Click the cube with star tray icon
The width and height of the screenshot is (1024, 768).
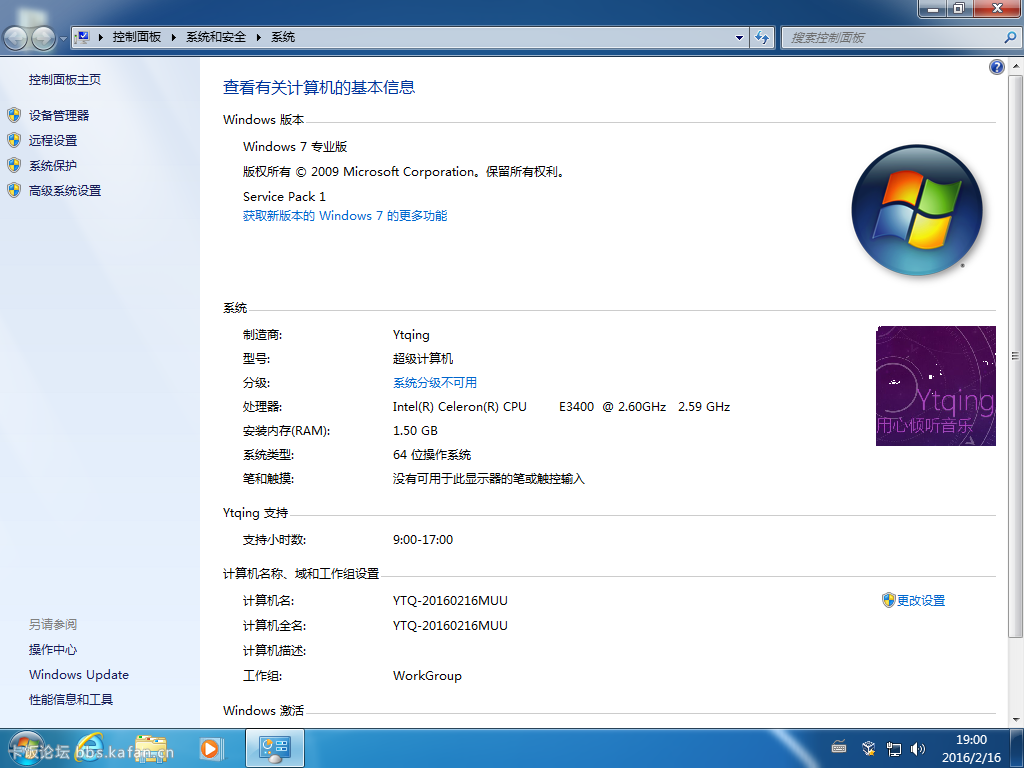pyautogui.click(x=868, y=748)
